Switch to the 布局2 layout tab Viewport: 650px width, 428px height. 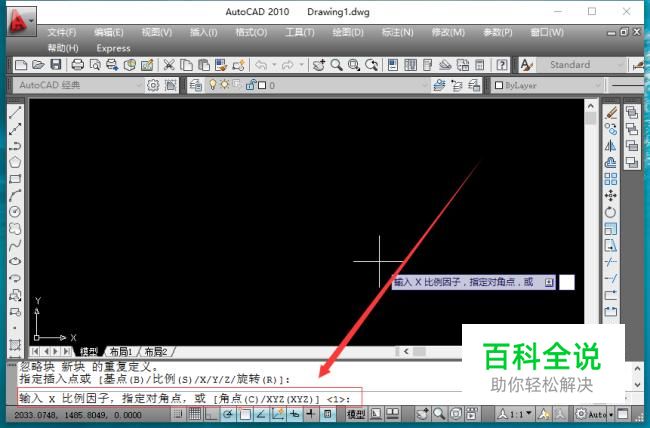coord(156,352)
